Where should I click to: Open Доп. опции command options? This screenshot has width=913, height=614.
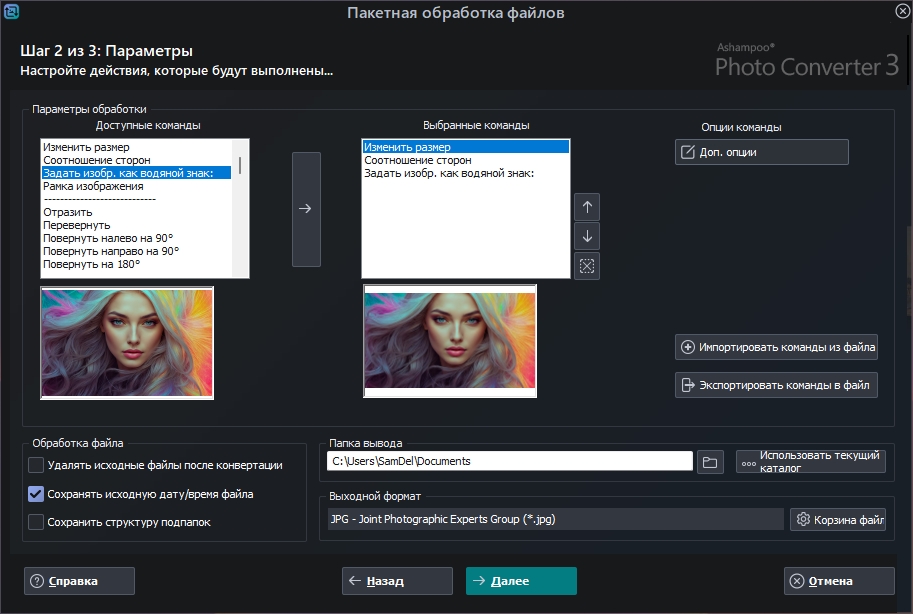tap(761, 152)
